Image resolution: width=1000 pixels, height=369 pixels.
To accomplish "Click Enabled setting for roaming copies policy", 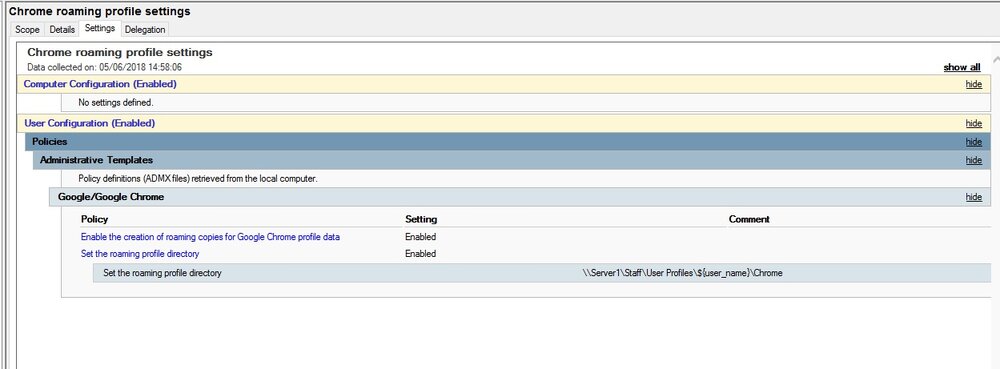I will coord(420,236).
